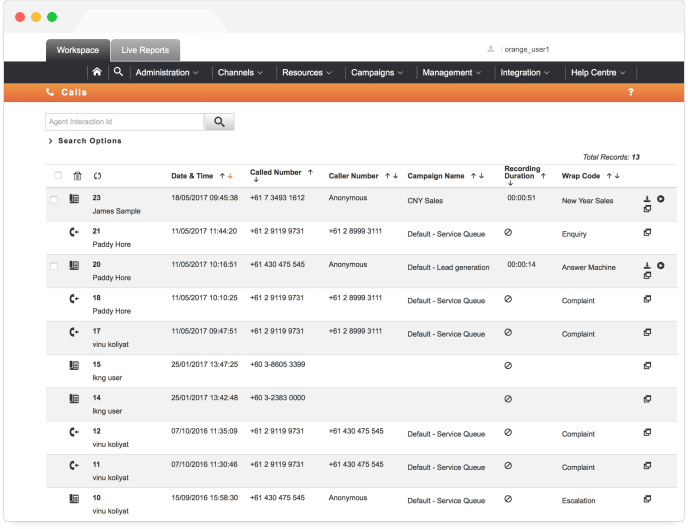Click the New Year Sales wrap code
This screenshot has width=688, height=529.
pyautogui.click(x=587, y=200)
